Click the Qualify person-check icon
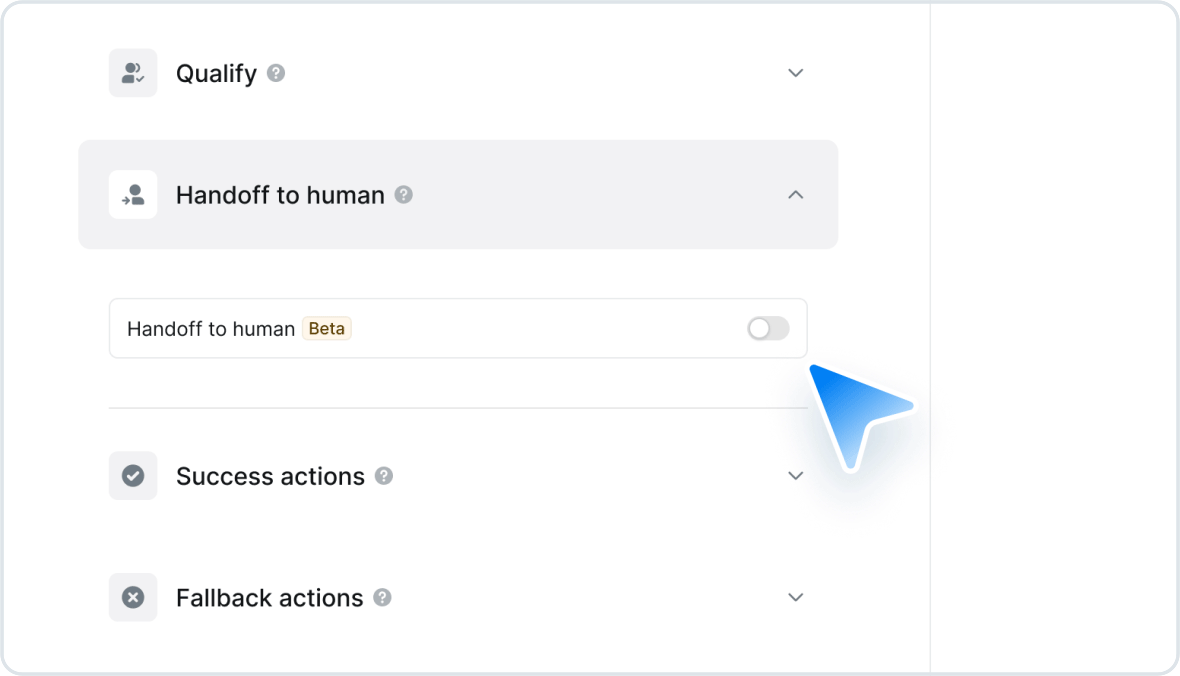Screen dimensions: 1180x676 (133, 73)
